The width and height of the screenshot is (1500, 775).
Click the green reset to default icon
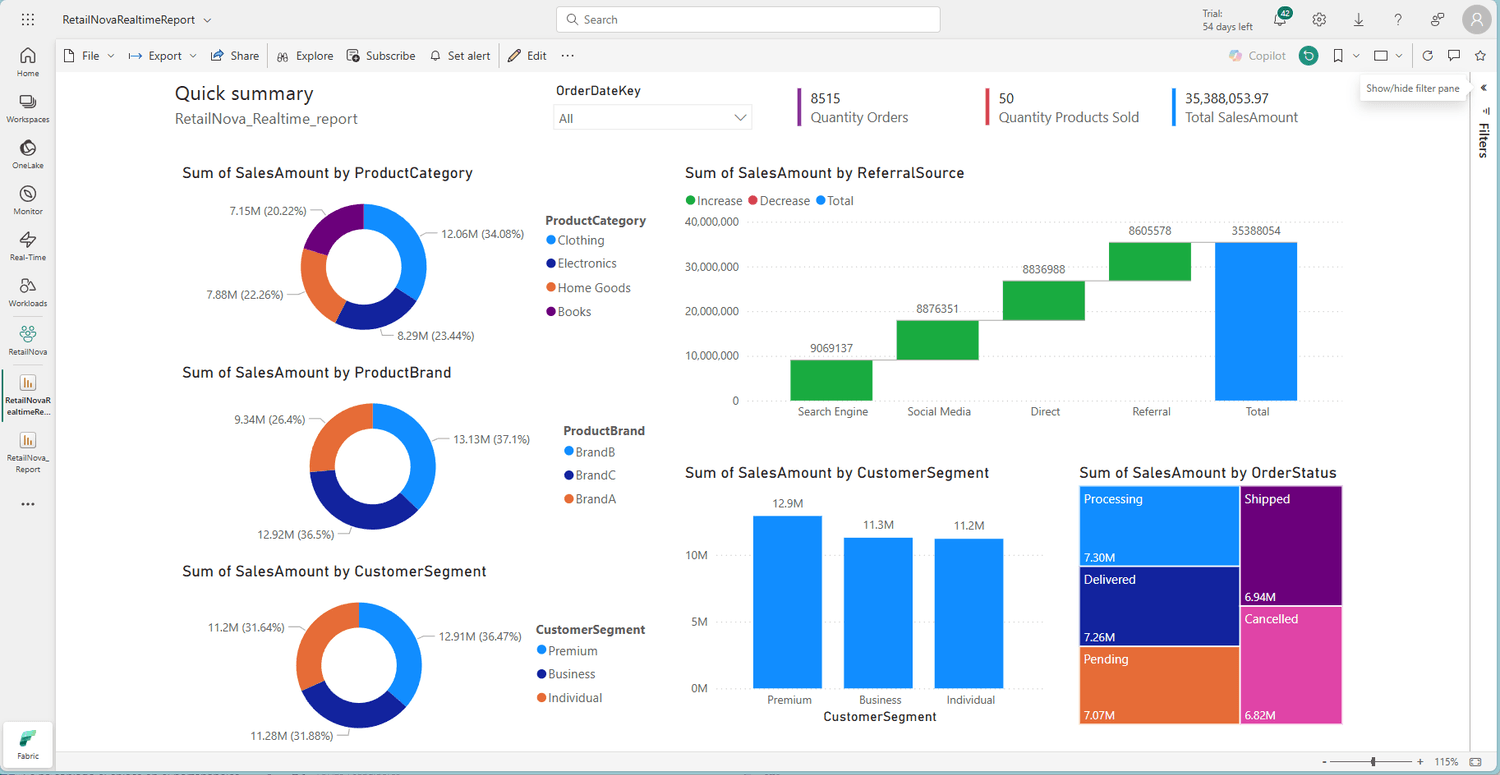click(x=1308, y=56)
